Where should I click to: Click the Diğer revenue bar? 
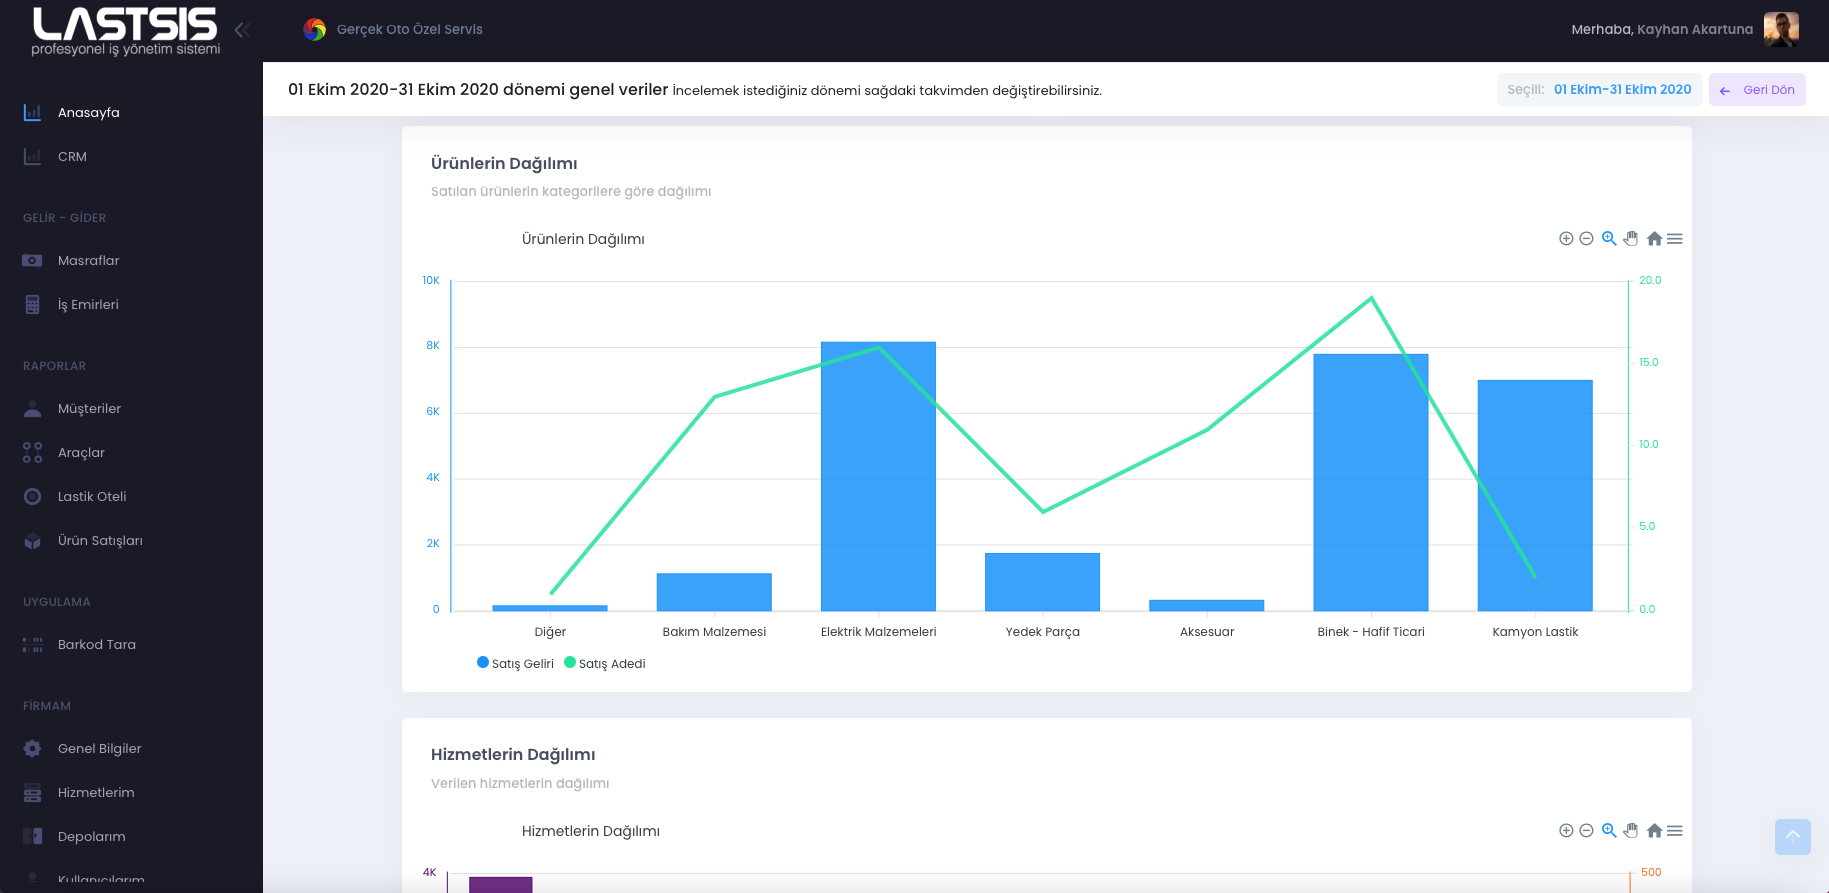(550, 608)
